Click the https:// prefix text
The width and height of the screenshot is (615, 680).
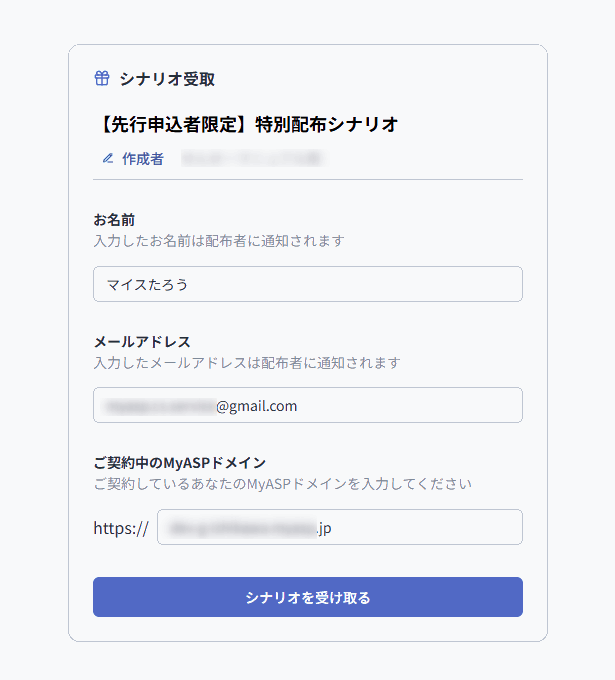[x=121, y=528]
